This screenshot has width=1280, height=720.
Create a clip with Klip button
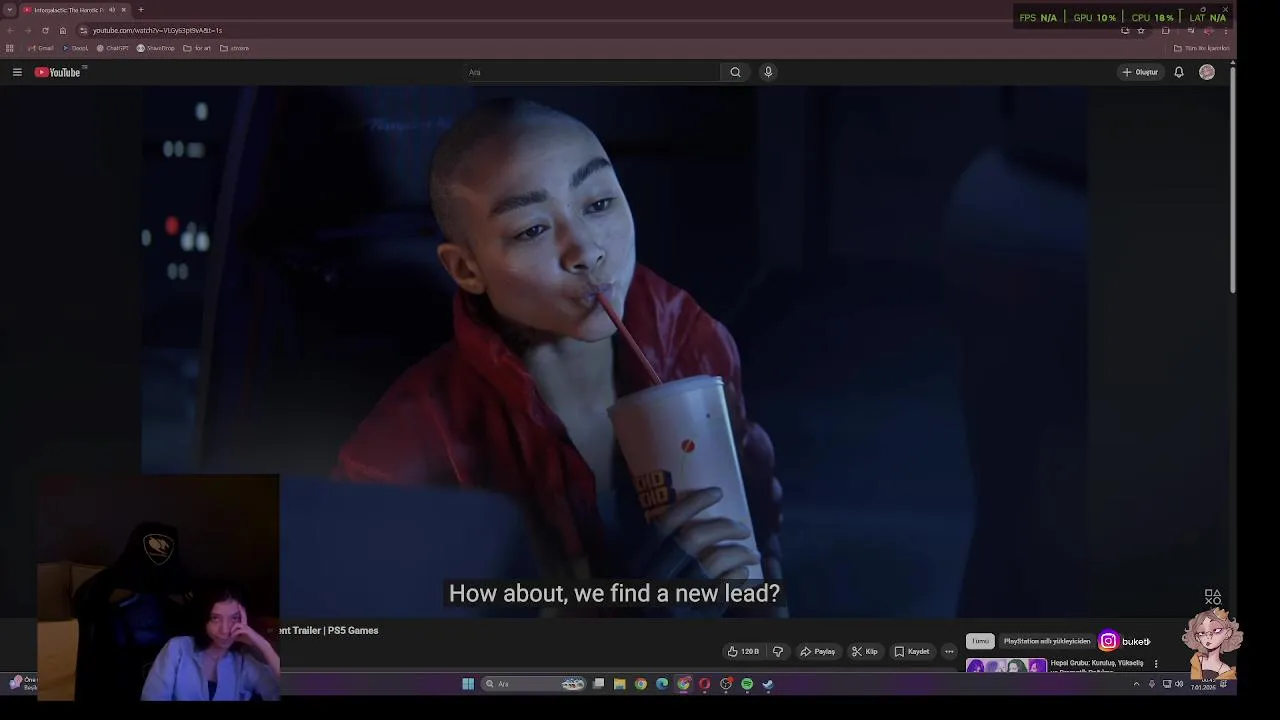point(865,651)
